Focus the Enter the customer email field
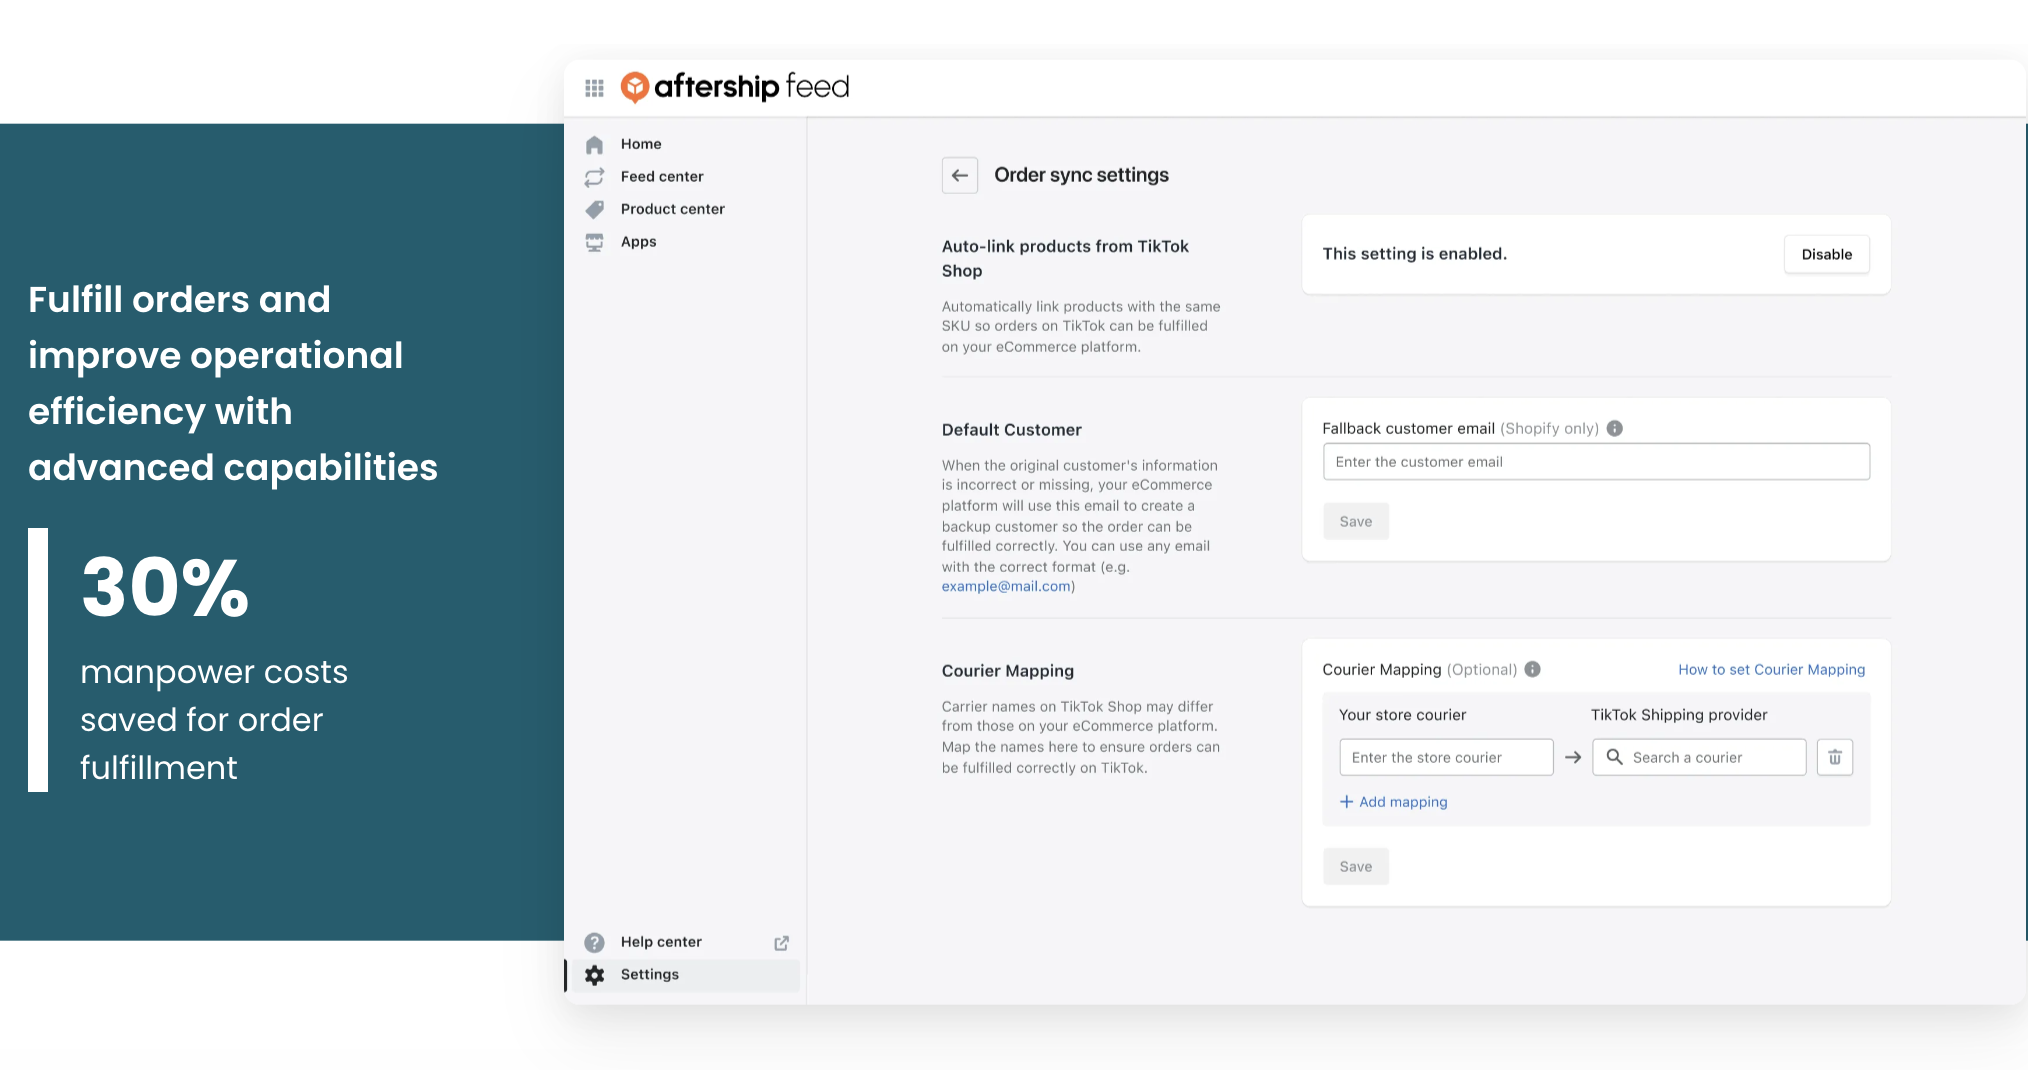This screenshot has height=1070, width=2028. pos(1596,461)
